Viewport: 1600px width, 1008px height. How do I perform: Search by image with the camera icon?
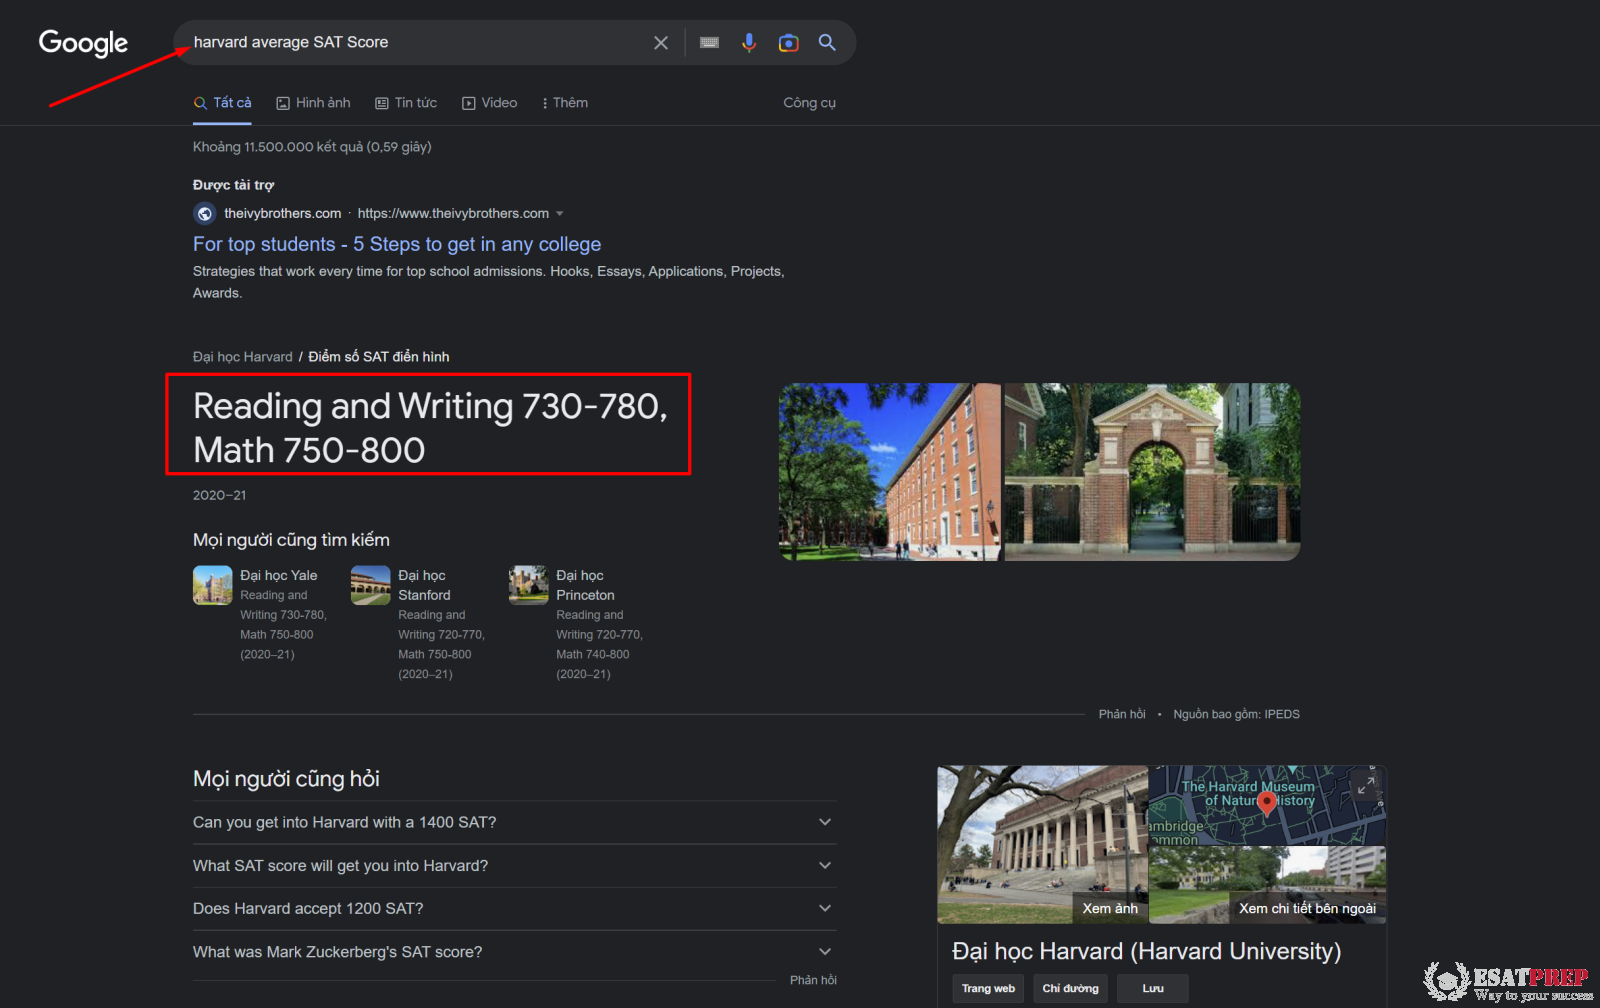(x=789, y=43)
